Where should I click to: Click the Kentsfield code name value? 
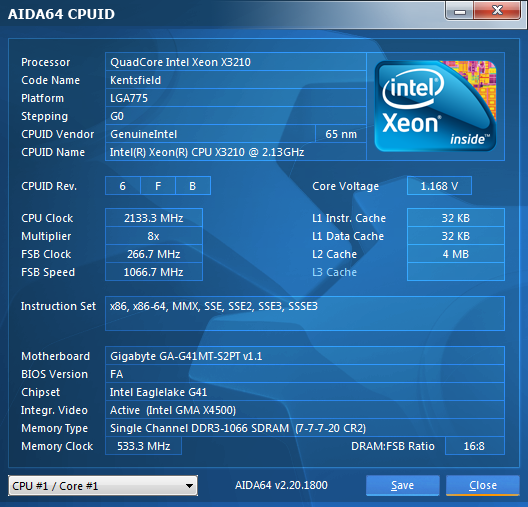[236, 80]
